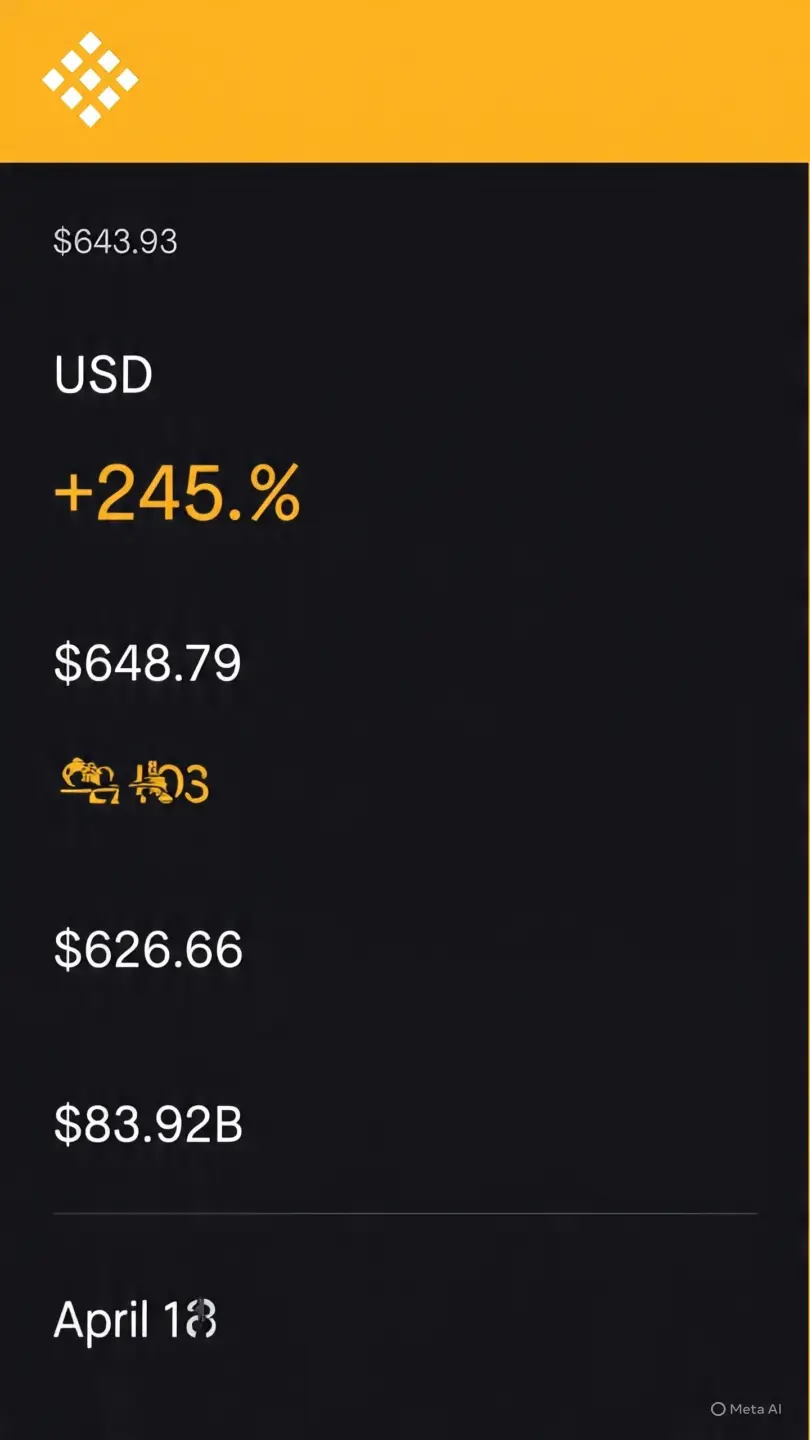810x1440 pixels.
Task: Click the percent sign in +245.%
Action: [x=274, y=493]
